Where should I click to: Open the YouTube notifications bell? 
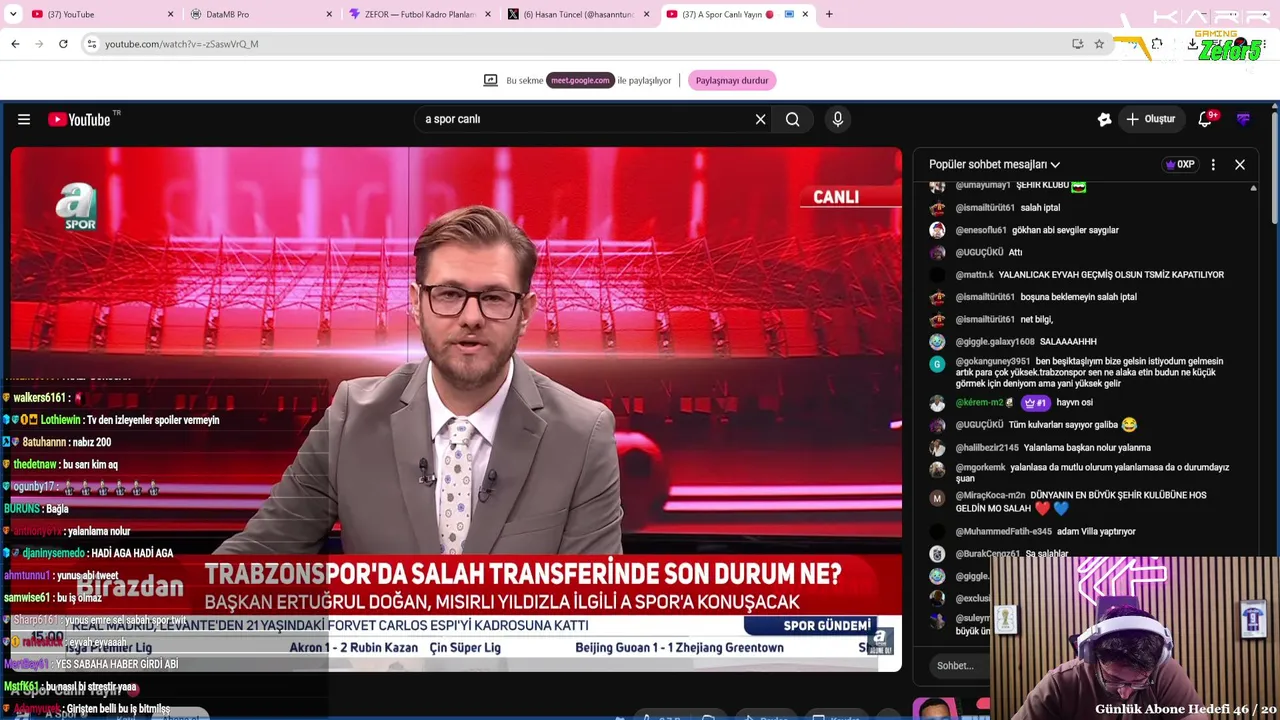1206,119
